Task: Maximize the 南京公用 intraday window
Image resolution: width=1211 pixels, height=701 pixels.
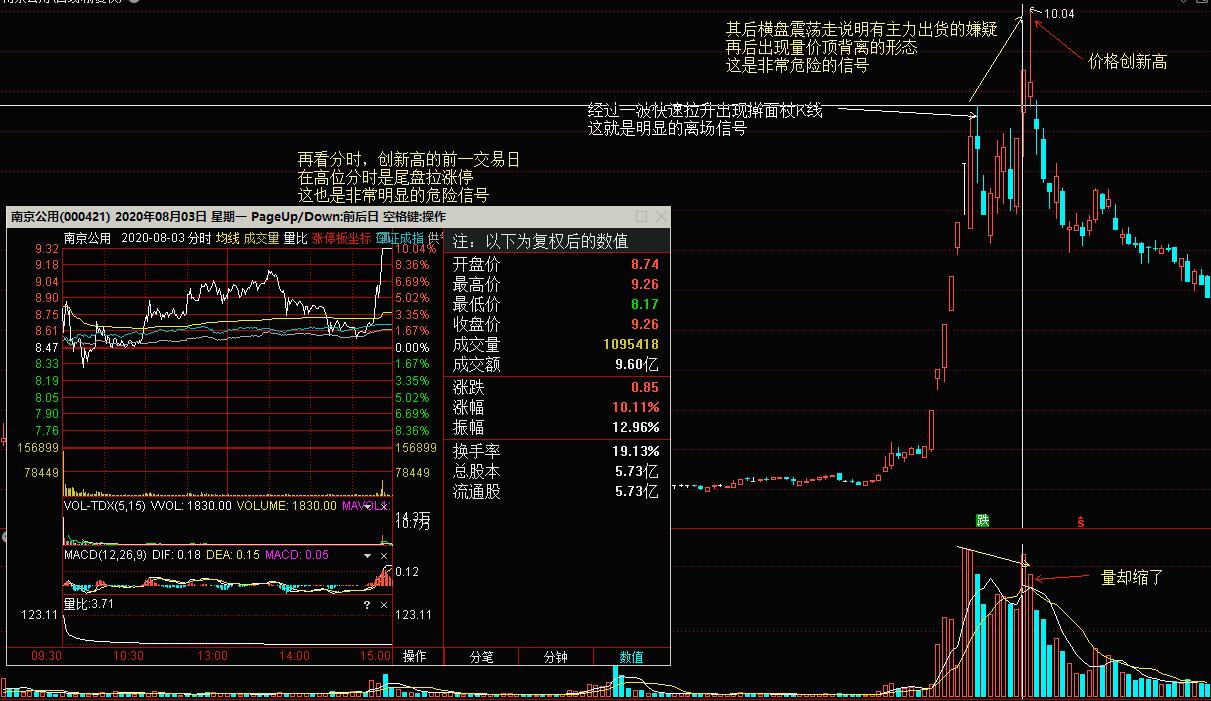Action: click(x=641, y=216)
